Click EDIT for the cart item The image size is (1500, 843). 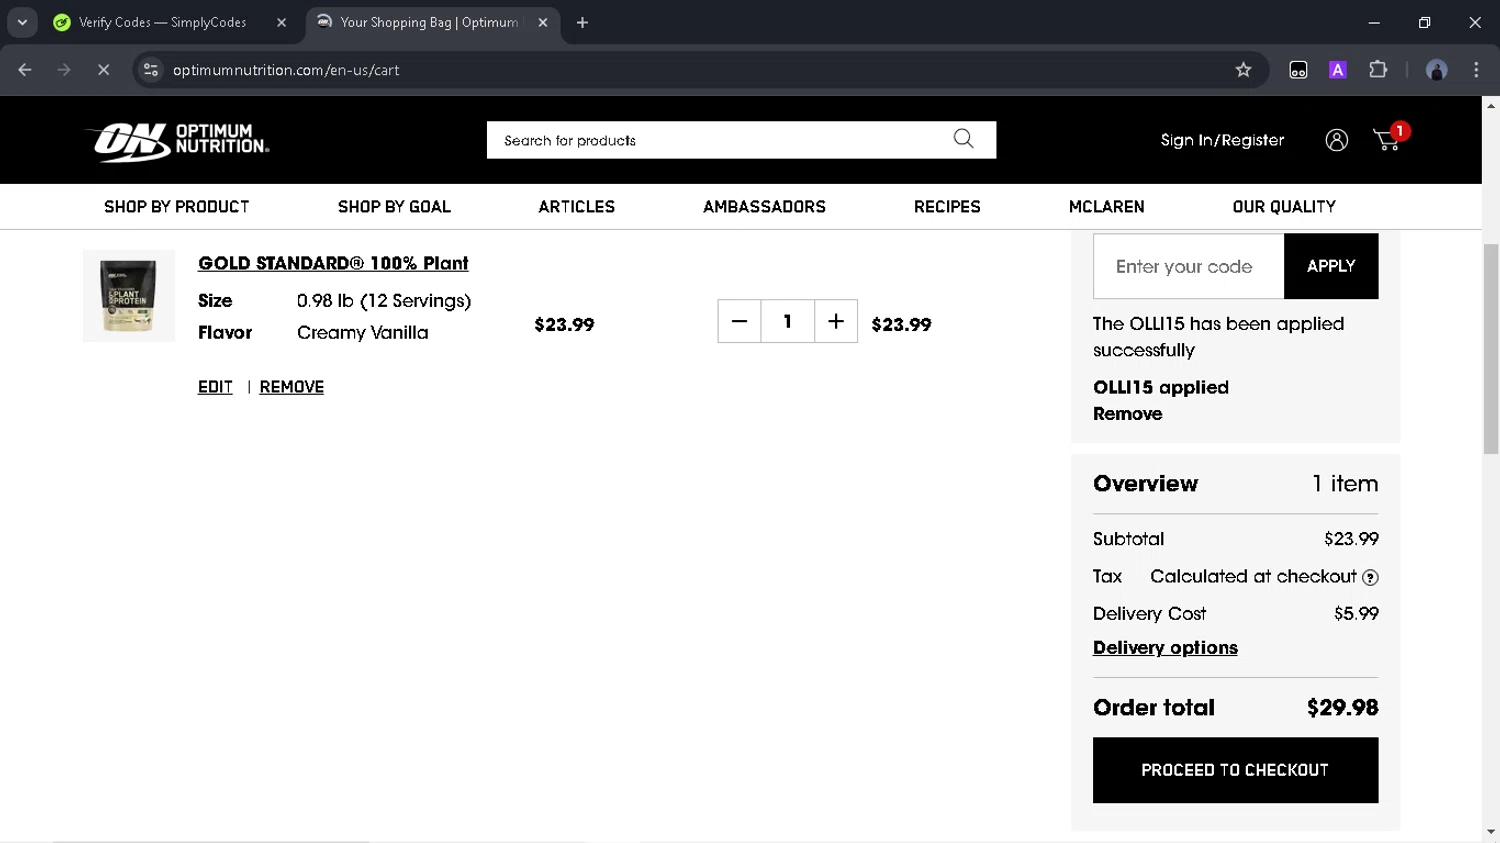215,387
